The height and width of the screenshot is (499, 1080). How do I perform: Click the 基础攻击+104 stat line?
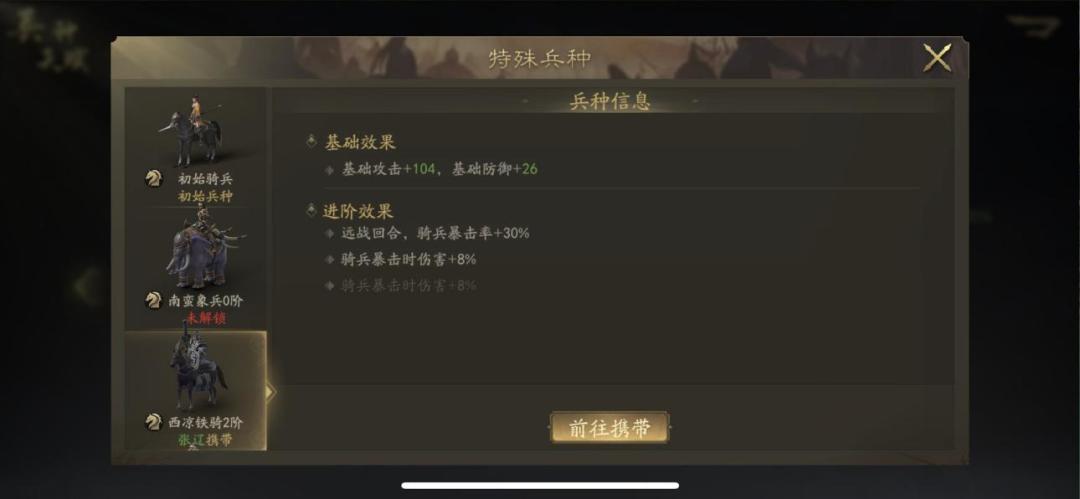coord(440,169)
